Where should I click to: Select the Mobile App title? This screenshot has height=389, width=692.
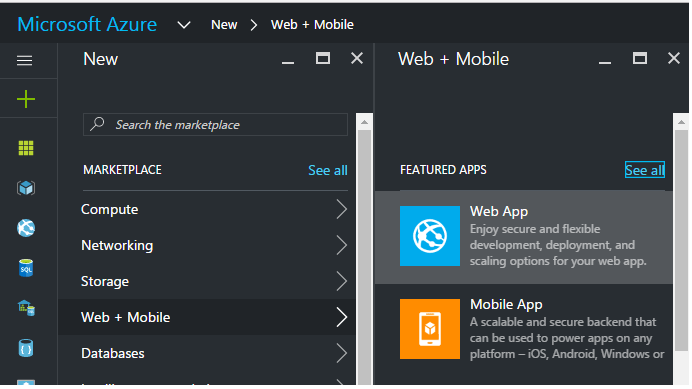pos(506,304)
